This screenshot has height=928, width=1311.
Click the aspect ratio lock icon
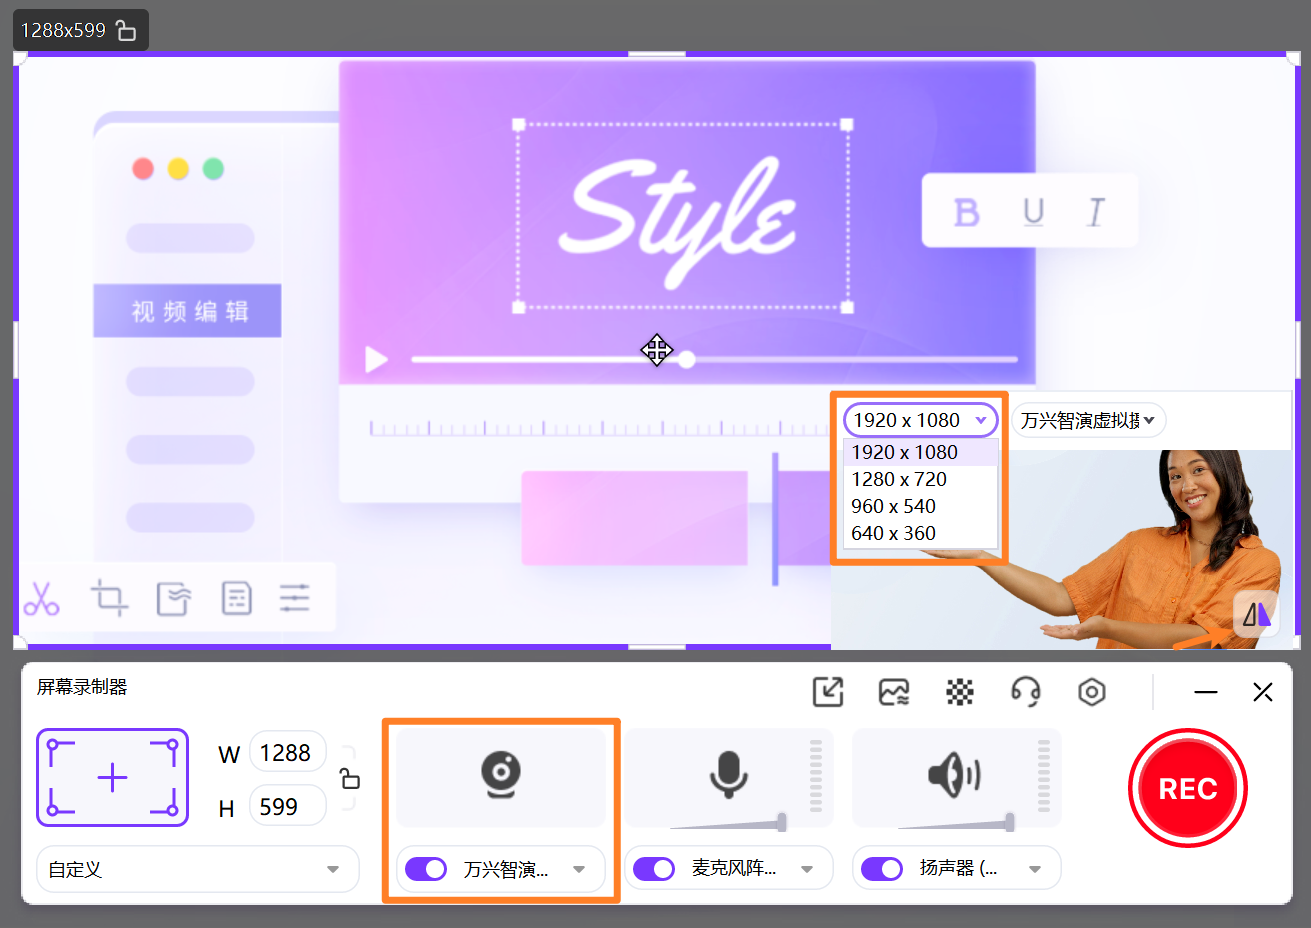(x=349, y=776)
